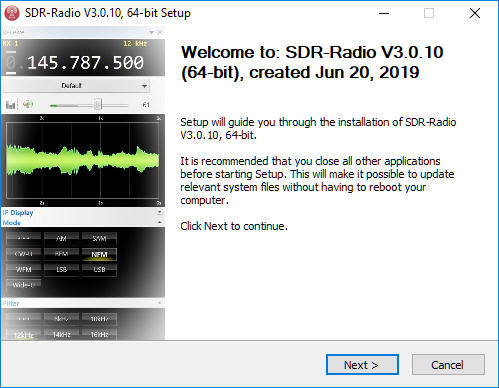
Task: Enable the USB mode button
Action: (99, 269)
